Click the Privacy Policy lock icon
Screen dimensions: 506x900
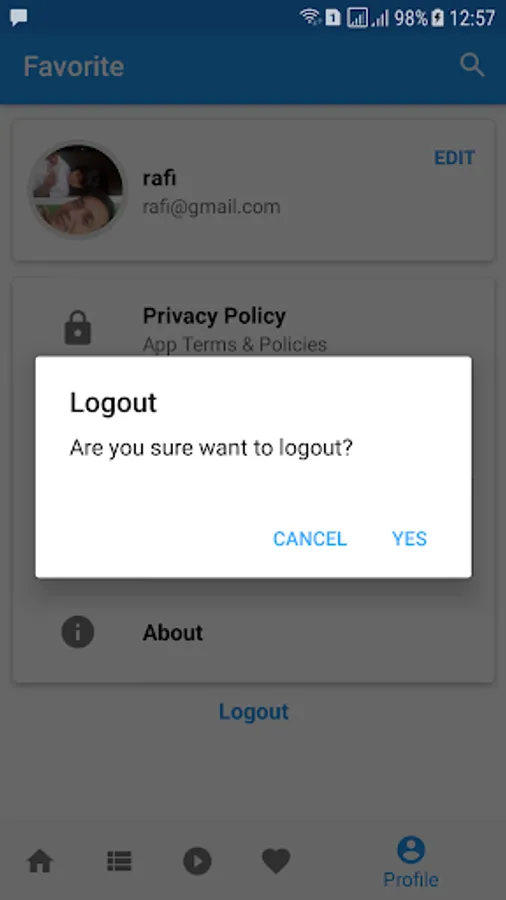(x=78, y=328)
